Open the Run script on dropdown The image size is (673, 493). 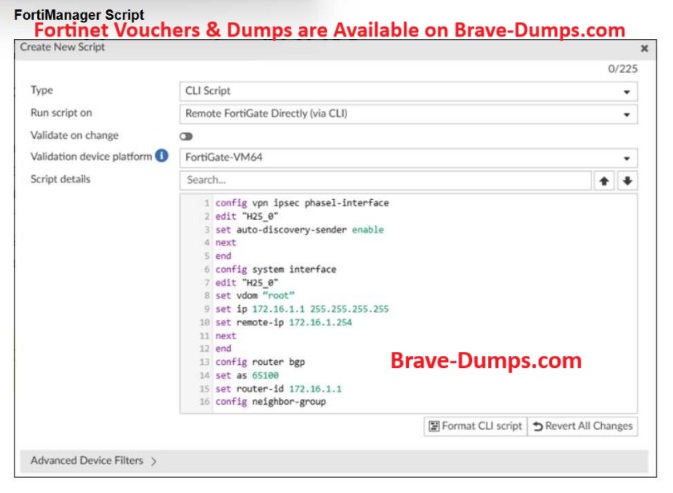(408, 114)
